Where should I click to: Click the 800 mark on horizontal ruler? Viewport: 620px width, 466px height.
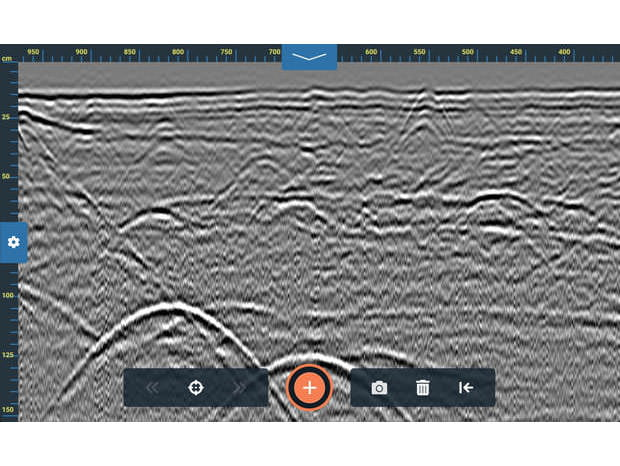pos(178,52)
